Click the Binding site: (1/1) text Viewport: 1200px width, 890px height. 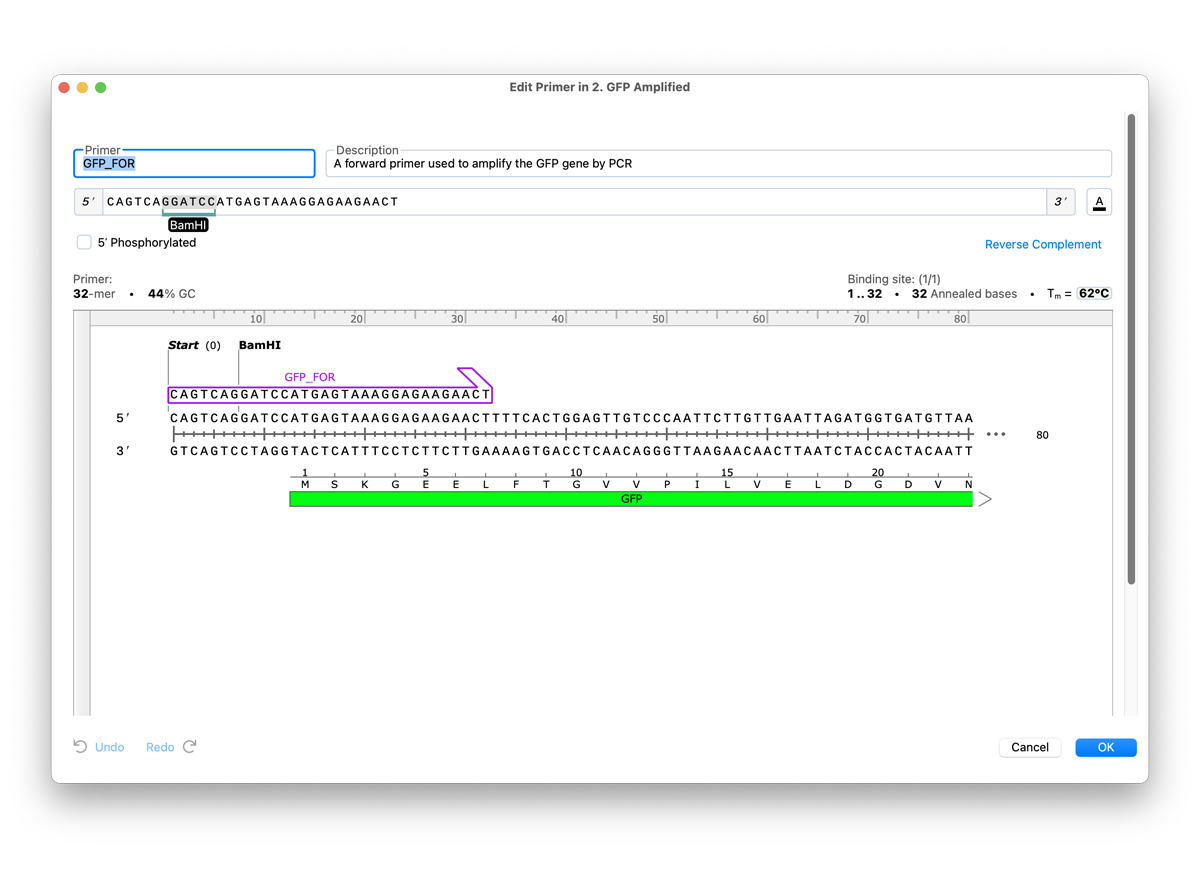pyautogui.click(x=894, y=279)
